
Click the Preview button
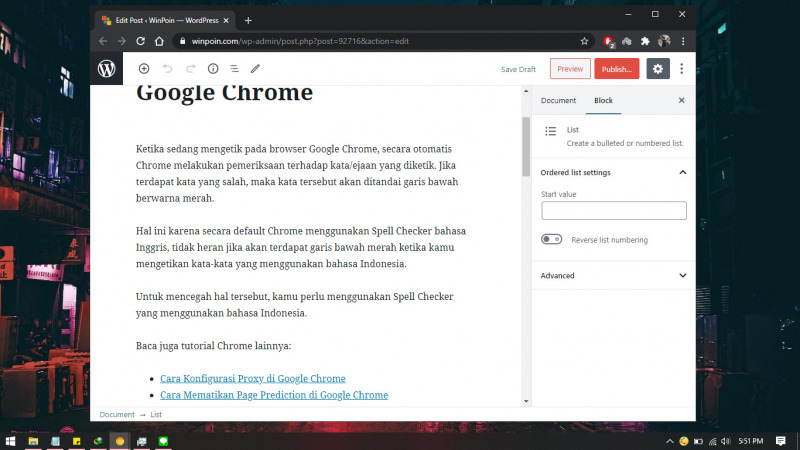click(x=570, y=69)
